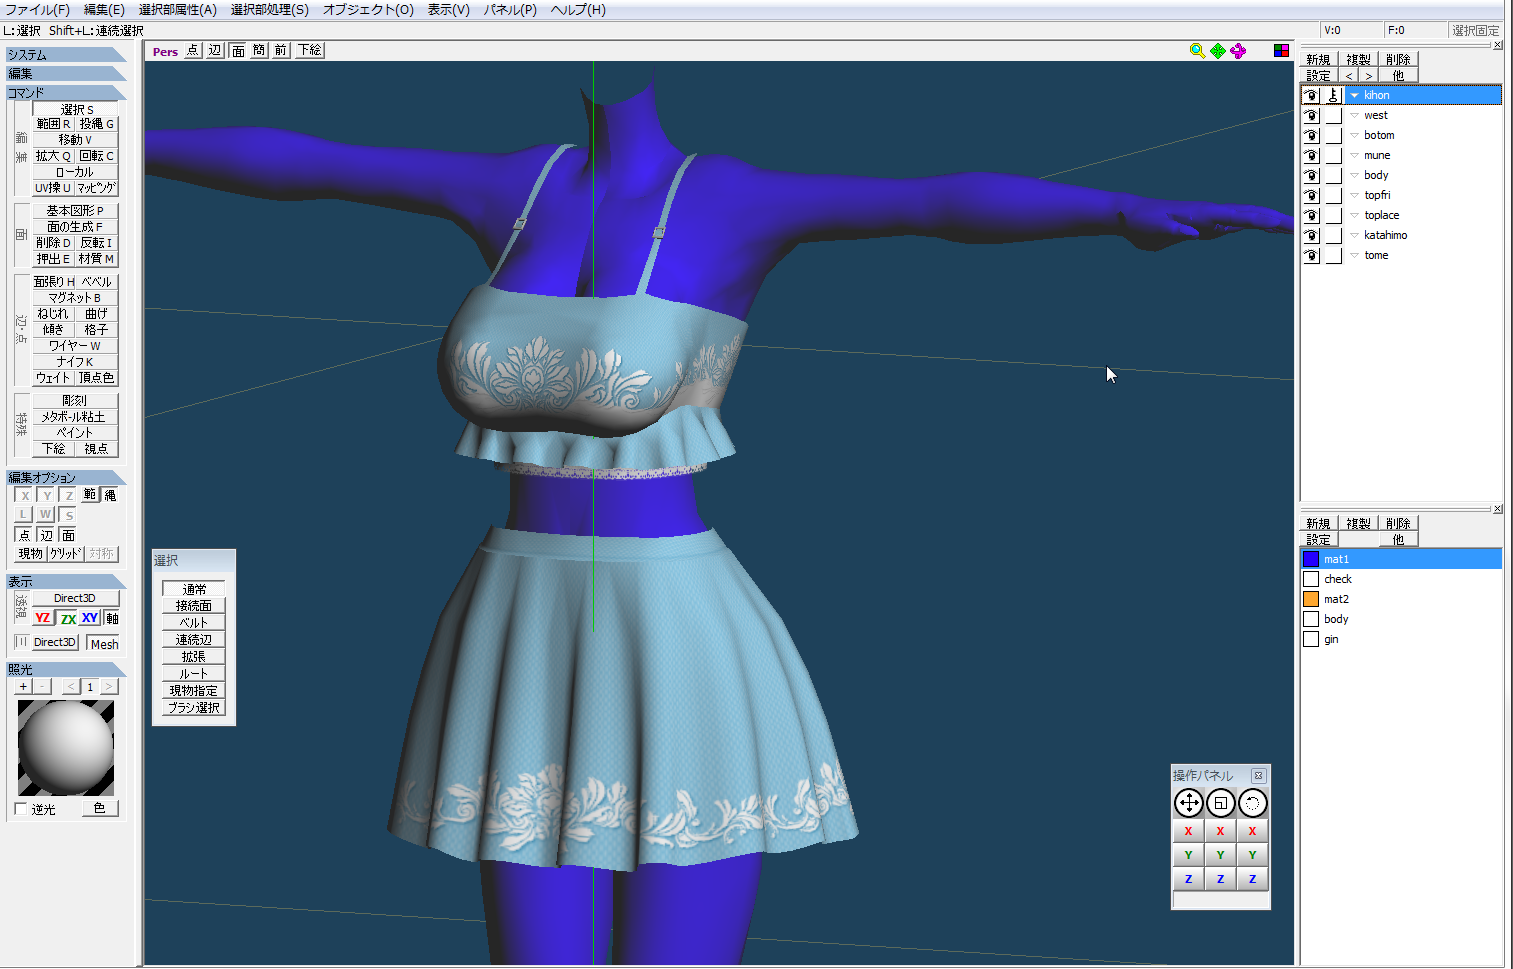
Task: Click the lighting direction sphere preview
Action: [66, 748]
